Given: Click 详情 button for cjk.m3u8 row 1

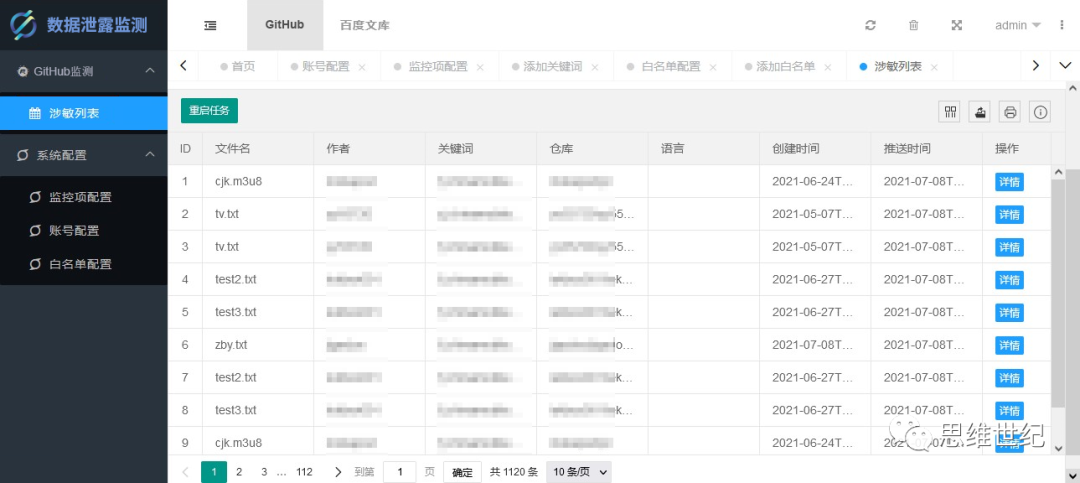Looking at the screenshot, I should click(x=1009, y=182).
